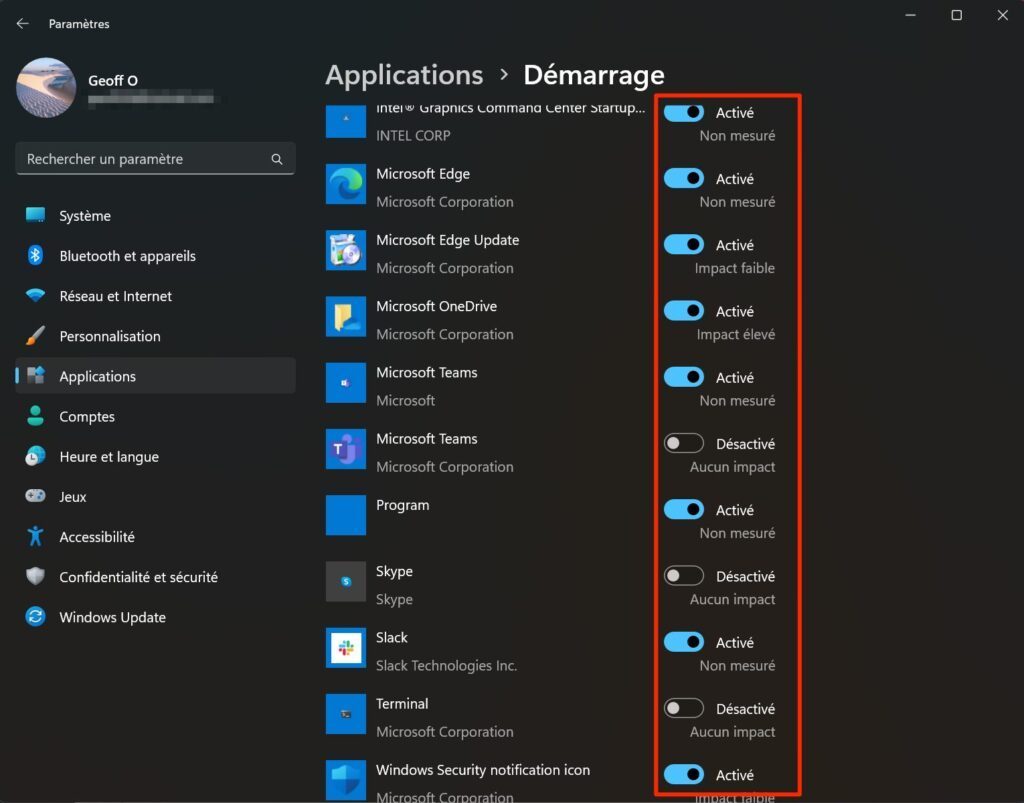Image resolution: width=1024 pixels, height=803 pixels.
Task: Click the Terminal app icon
Action: coord(345,714)
